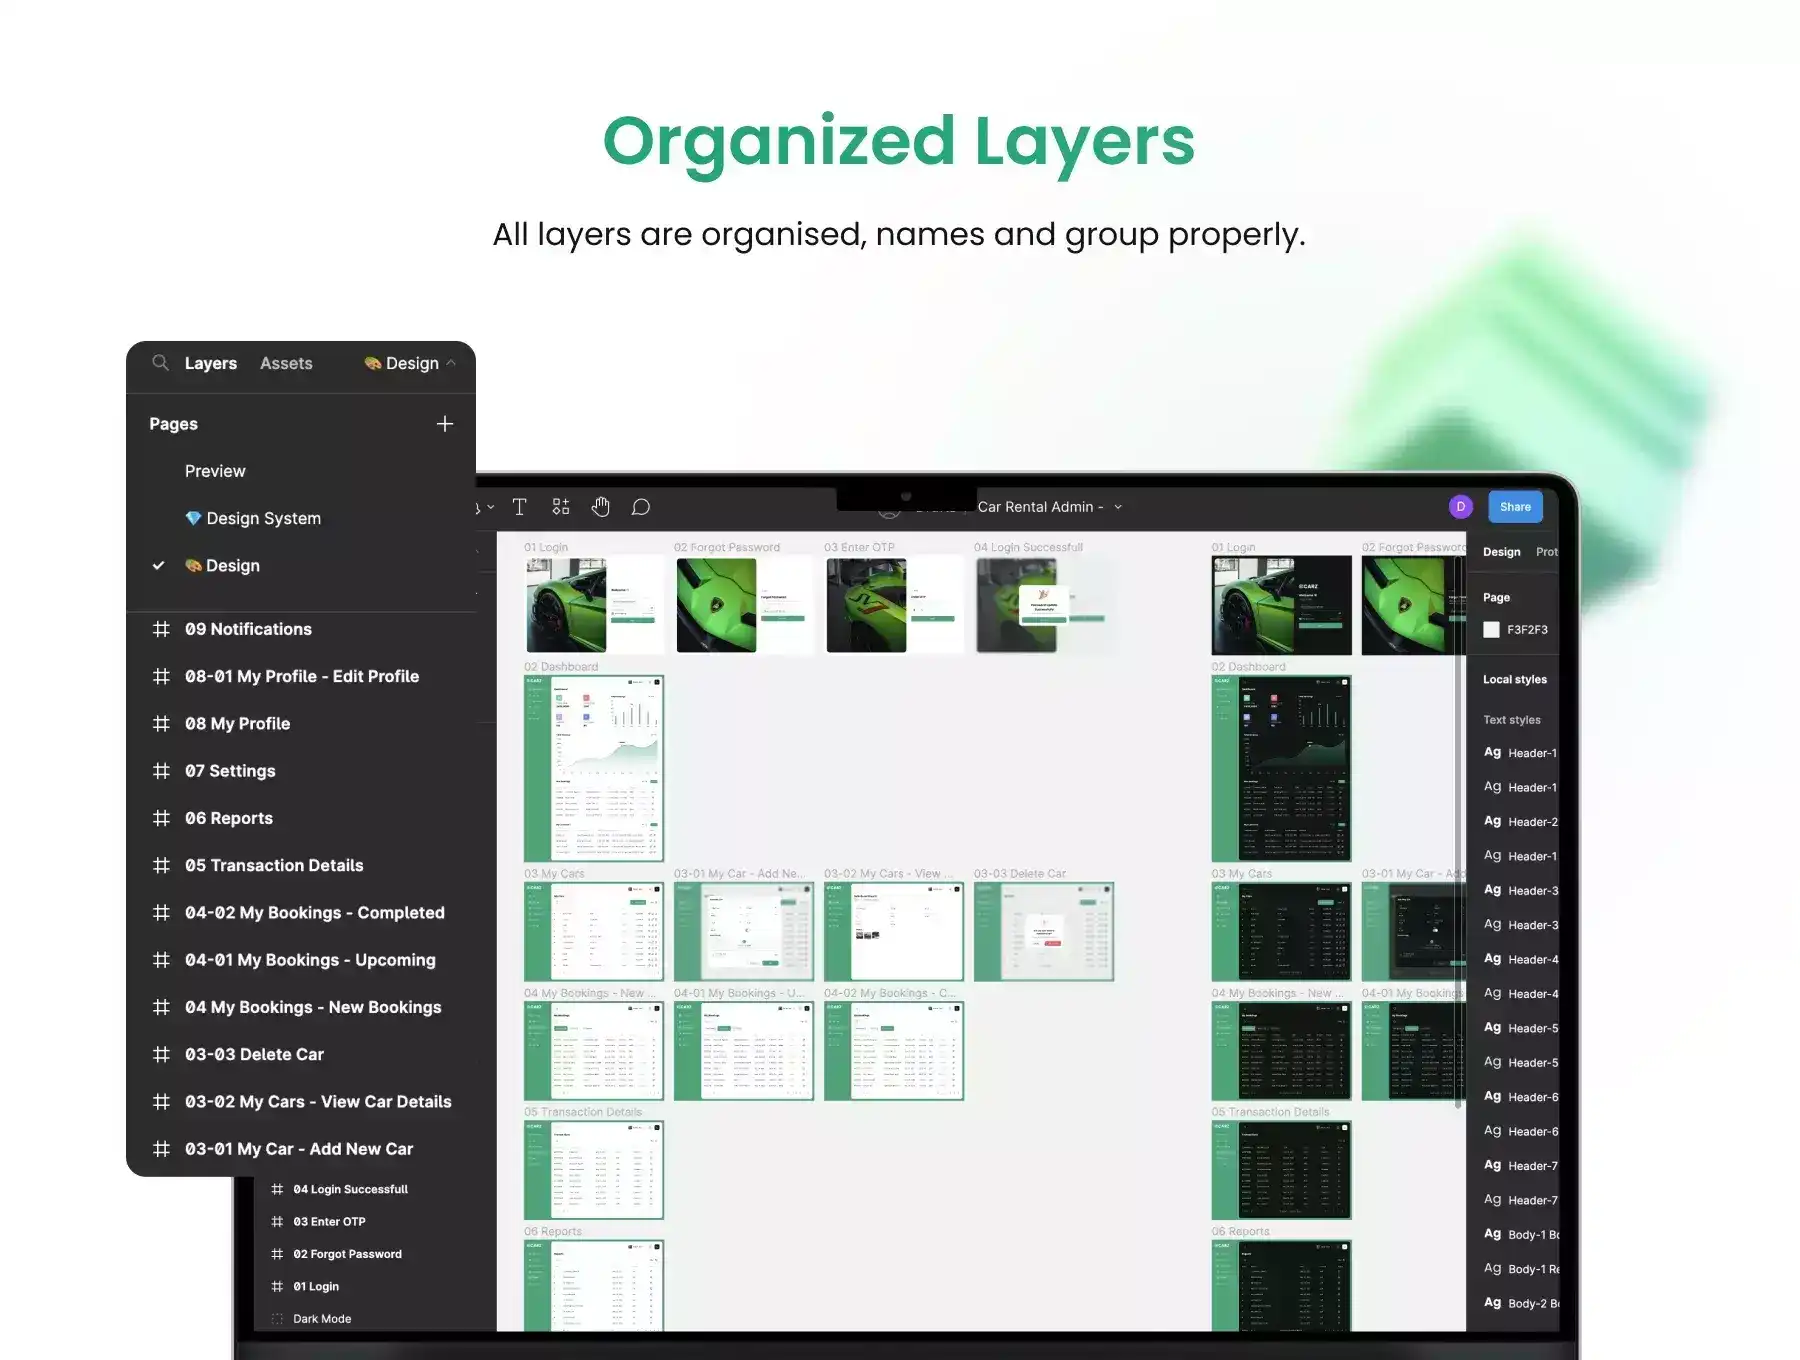
Task: Click the blue Share button
Action: point(1515,507)
